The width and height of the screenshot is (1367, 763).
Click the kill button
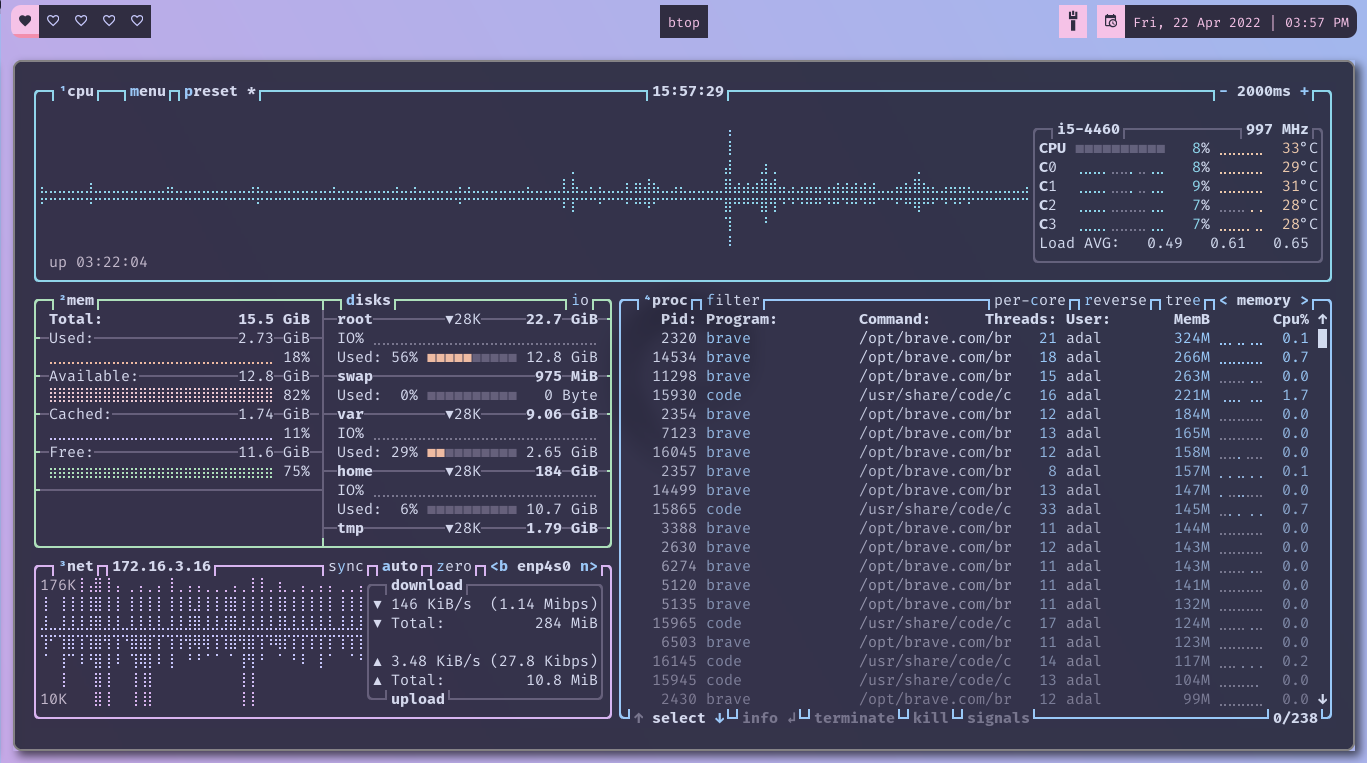click(931, 718)
